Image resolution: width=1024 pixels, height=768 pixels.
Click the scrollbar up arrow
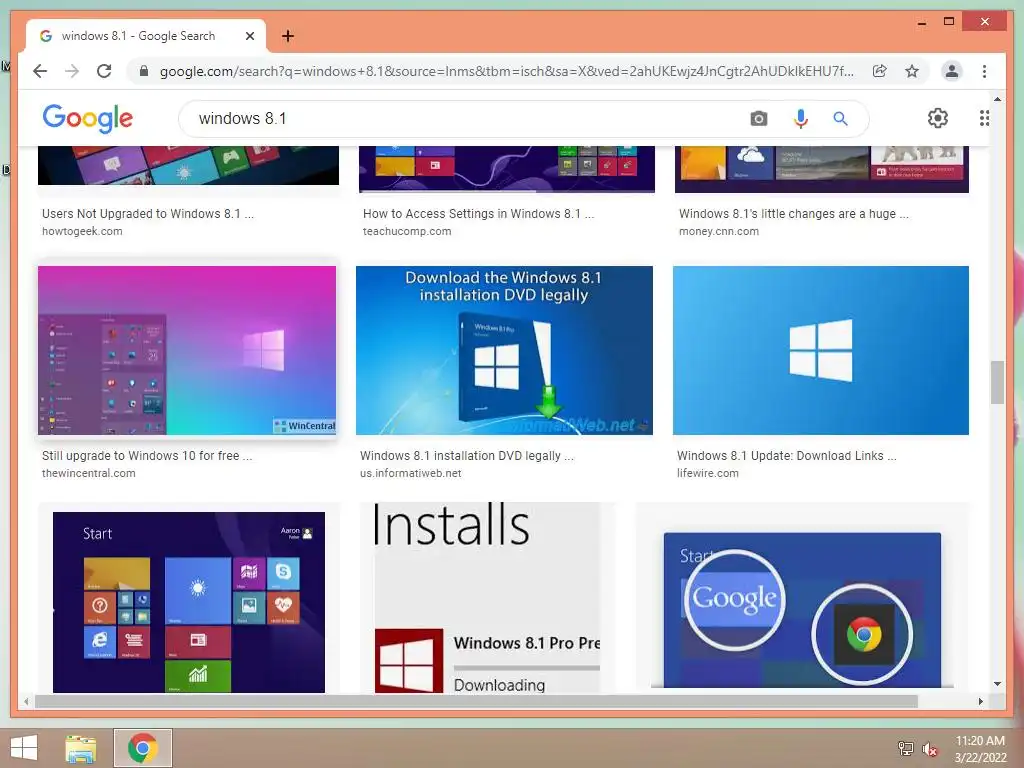997,99
